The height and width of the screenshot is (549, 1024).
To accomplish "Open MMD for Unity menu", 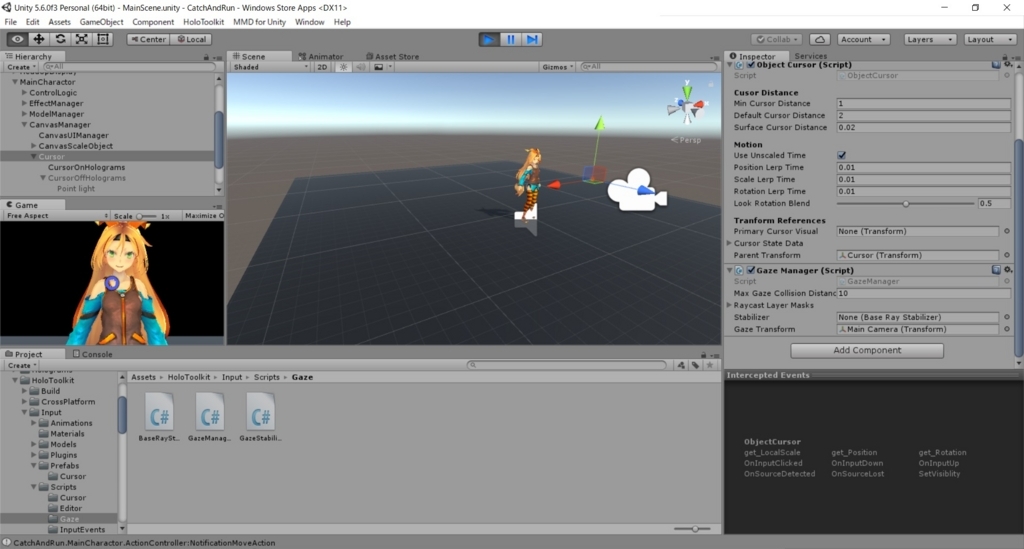I will pyautogui.click(x=259, y=22).
